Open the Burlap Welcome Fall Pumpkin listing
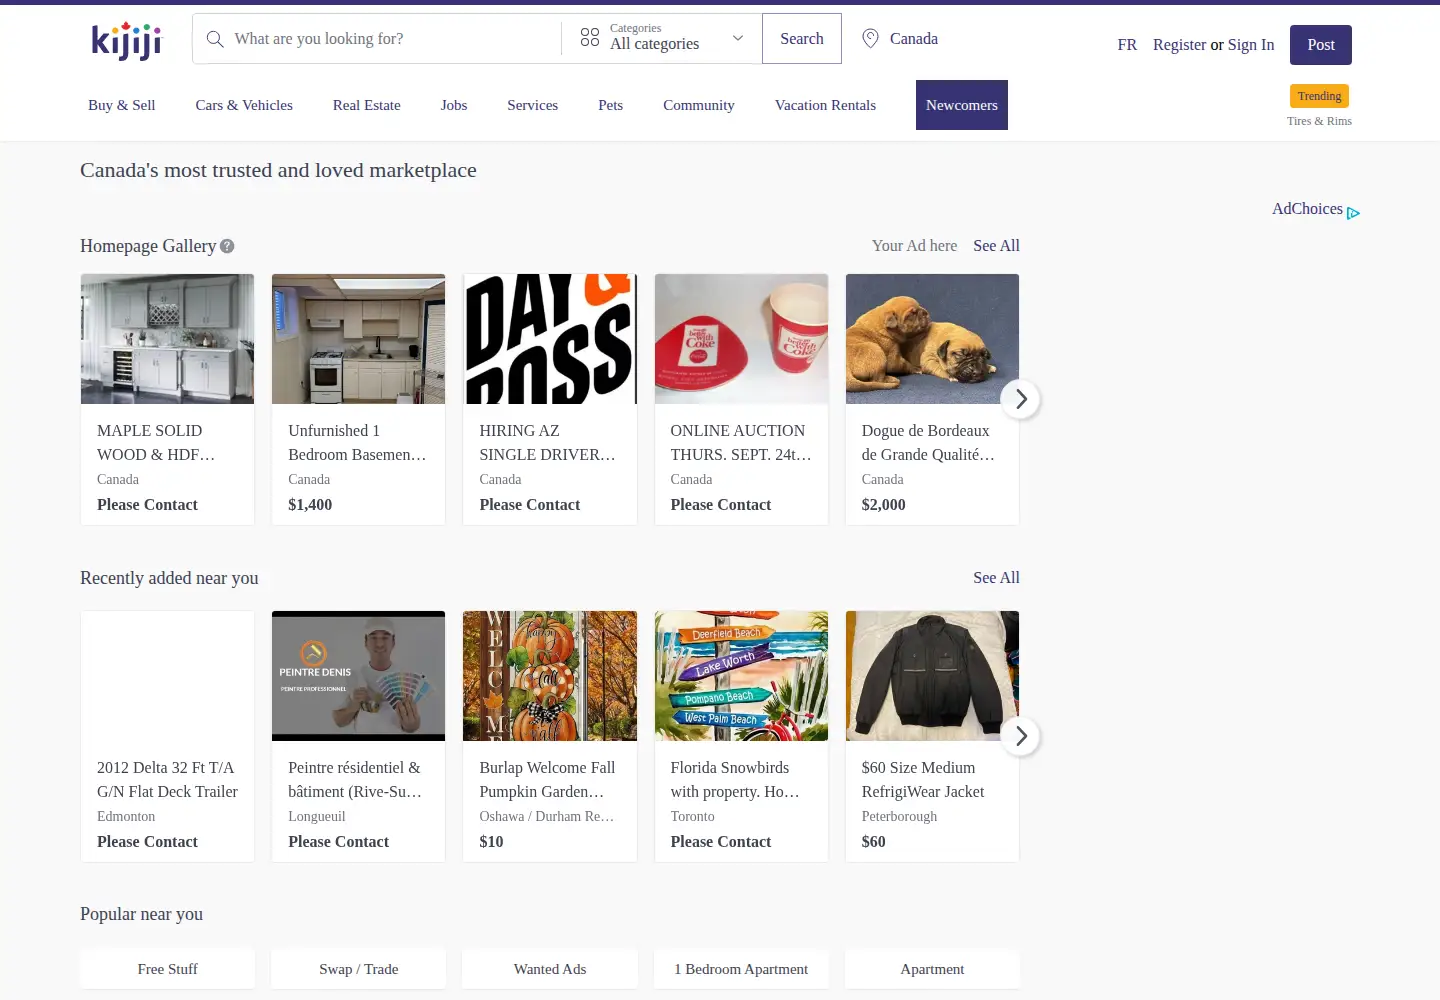The height and width of the screenshot is (1000, 1440). tap(550, 737)
